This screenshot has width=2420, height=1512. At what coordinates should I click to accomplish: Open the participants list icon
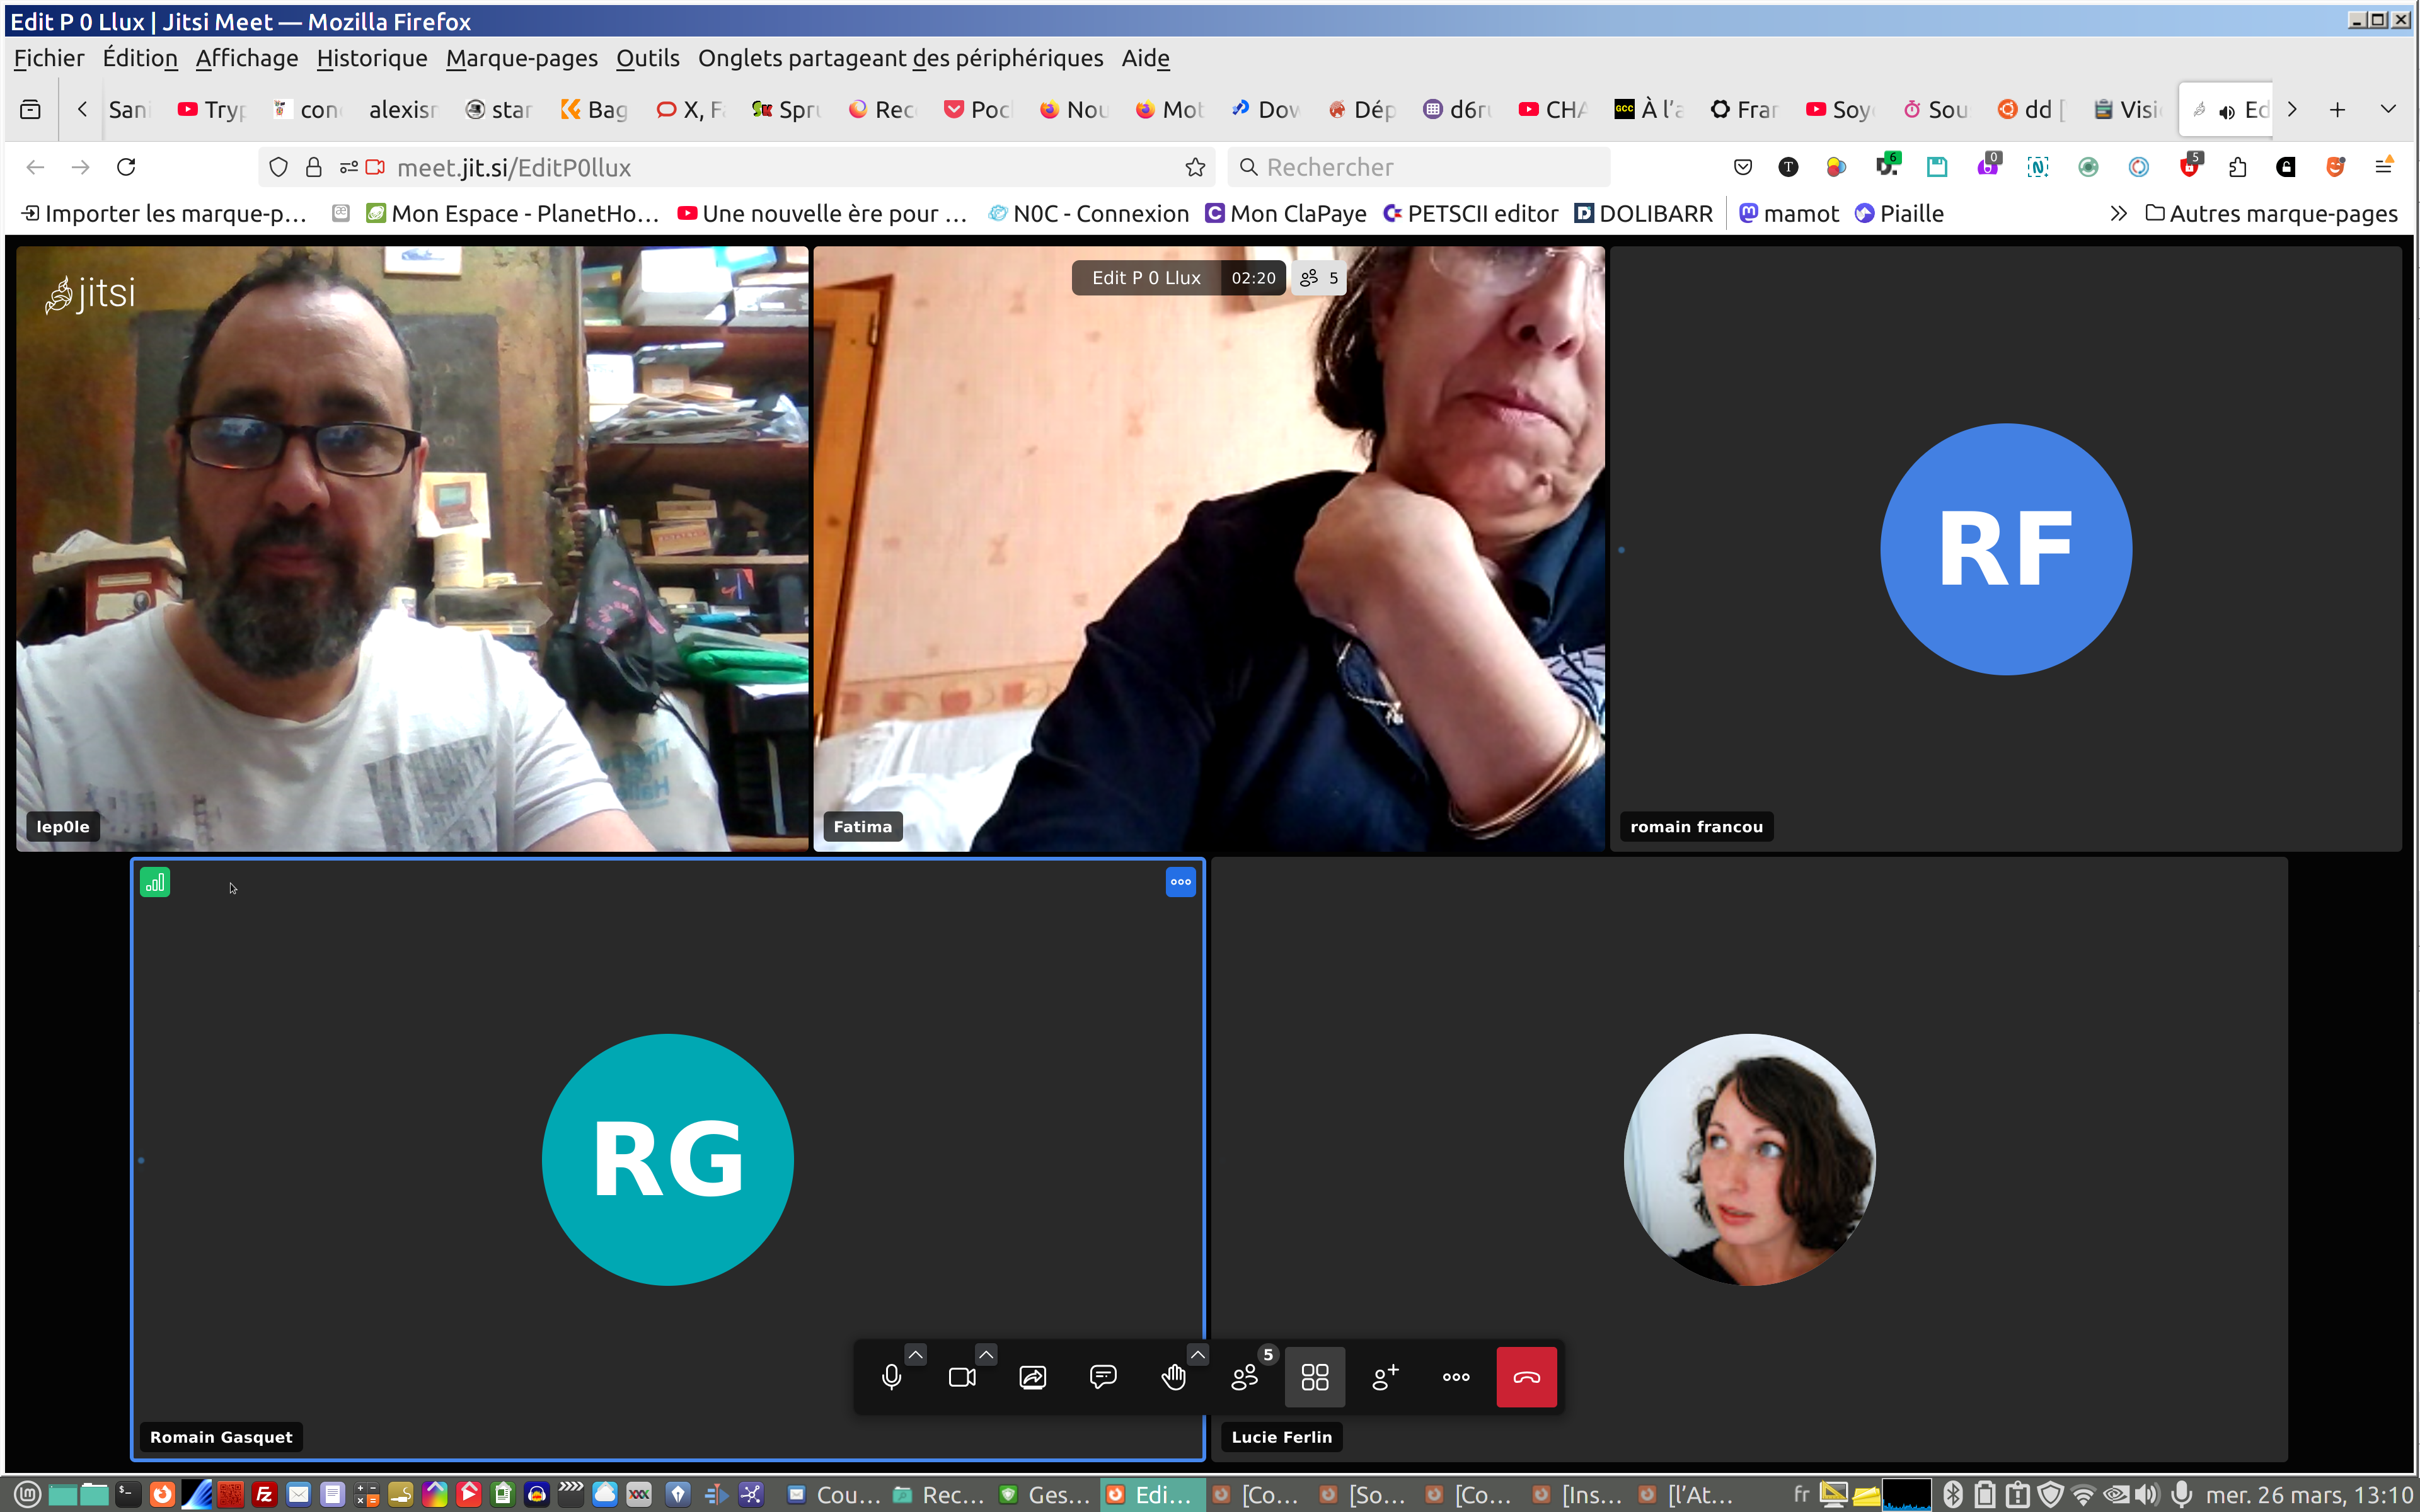click(1244, 1377)
